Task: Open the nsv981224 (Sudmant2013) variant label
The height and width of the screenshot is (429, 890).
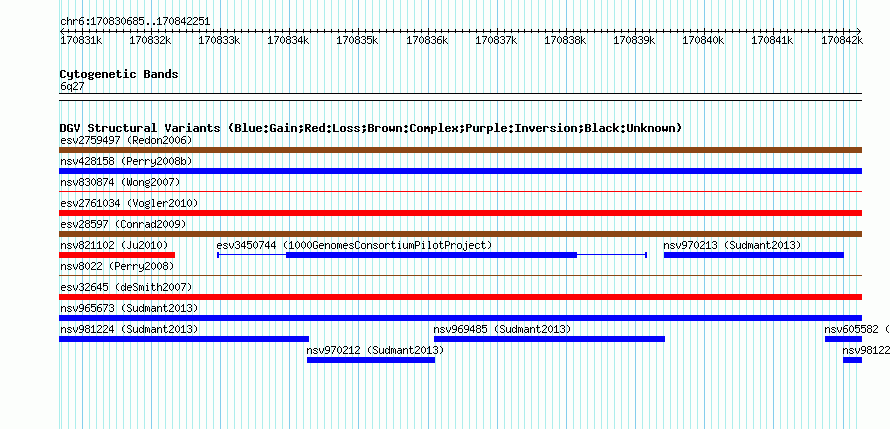Action: click(129, 329)
